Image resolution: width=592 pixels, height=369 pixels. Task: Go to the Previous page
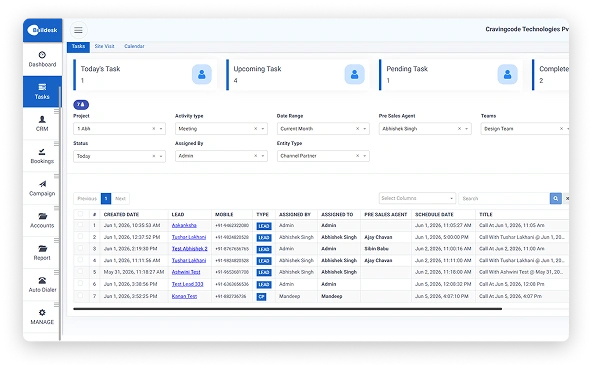pos(87,199)
